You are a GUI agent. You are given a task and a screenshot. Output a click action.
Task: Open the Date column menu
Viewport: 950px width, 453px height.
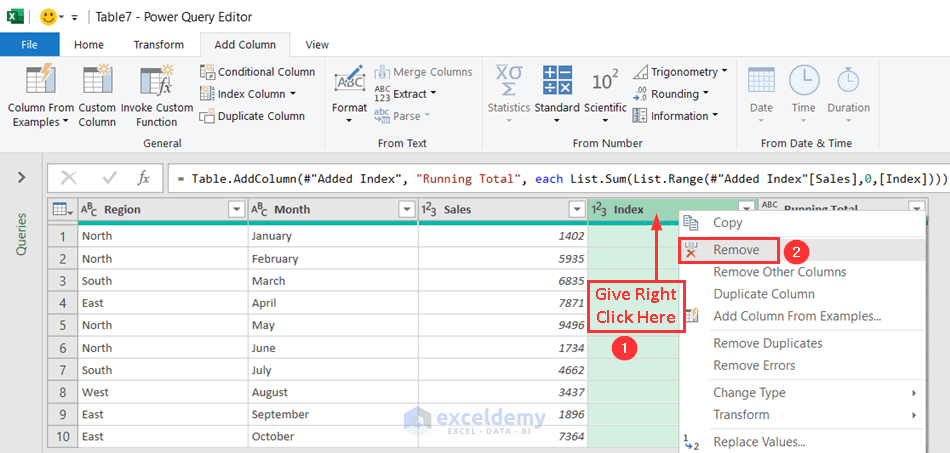click(761, 94)
